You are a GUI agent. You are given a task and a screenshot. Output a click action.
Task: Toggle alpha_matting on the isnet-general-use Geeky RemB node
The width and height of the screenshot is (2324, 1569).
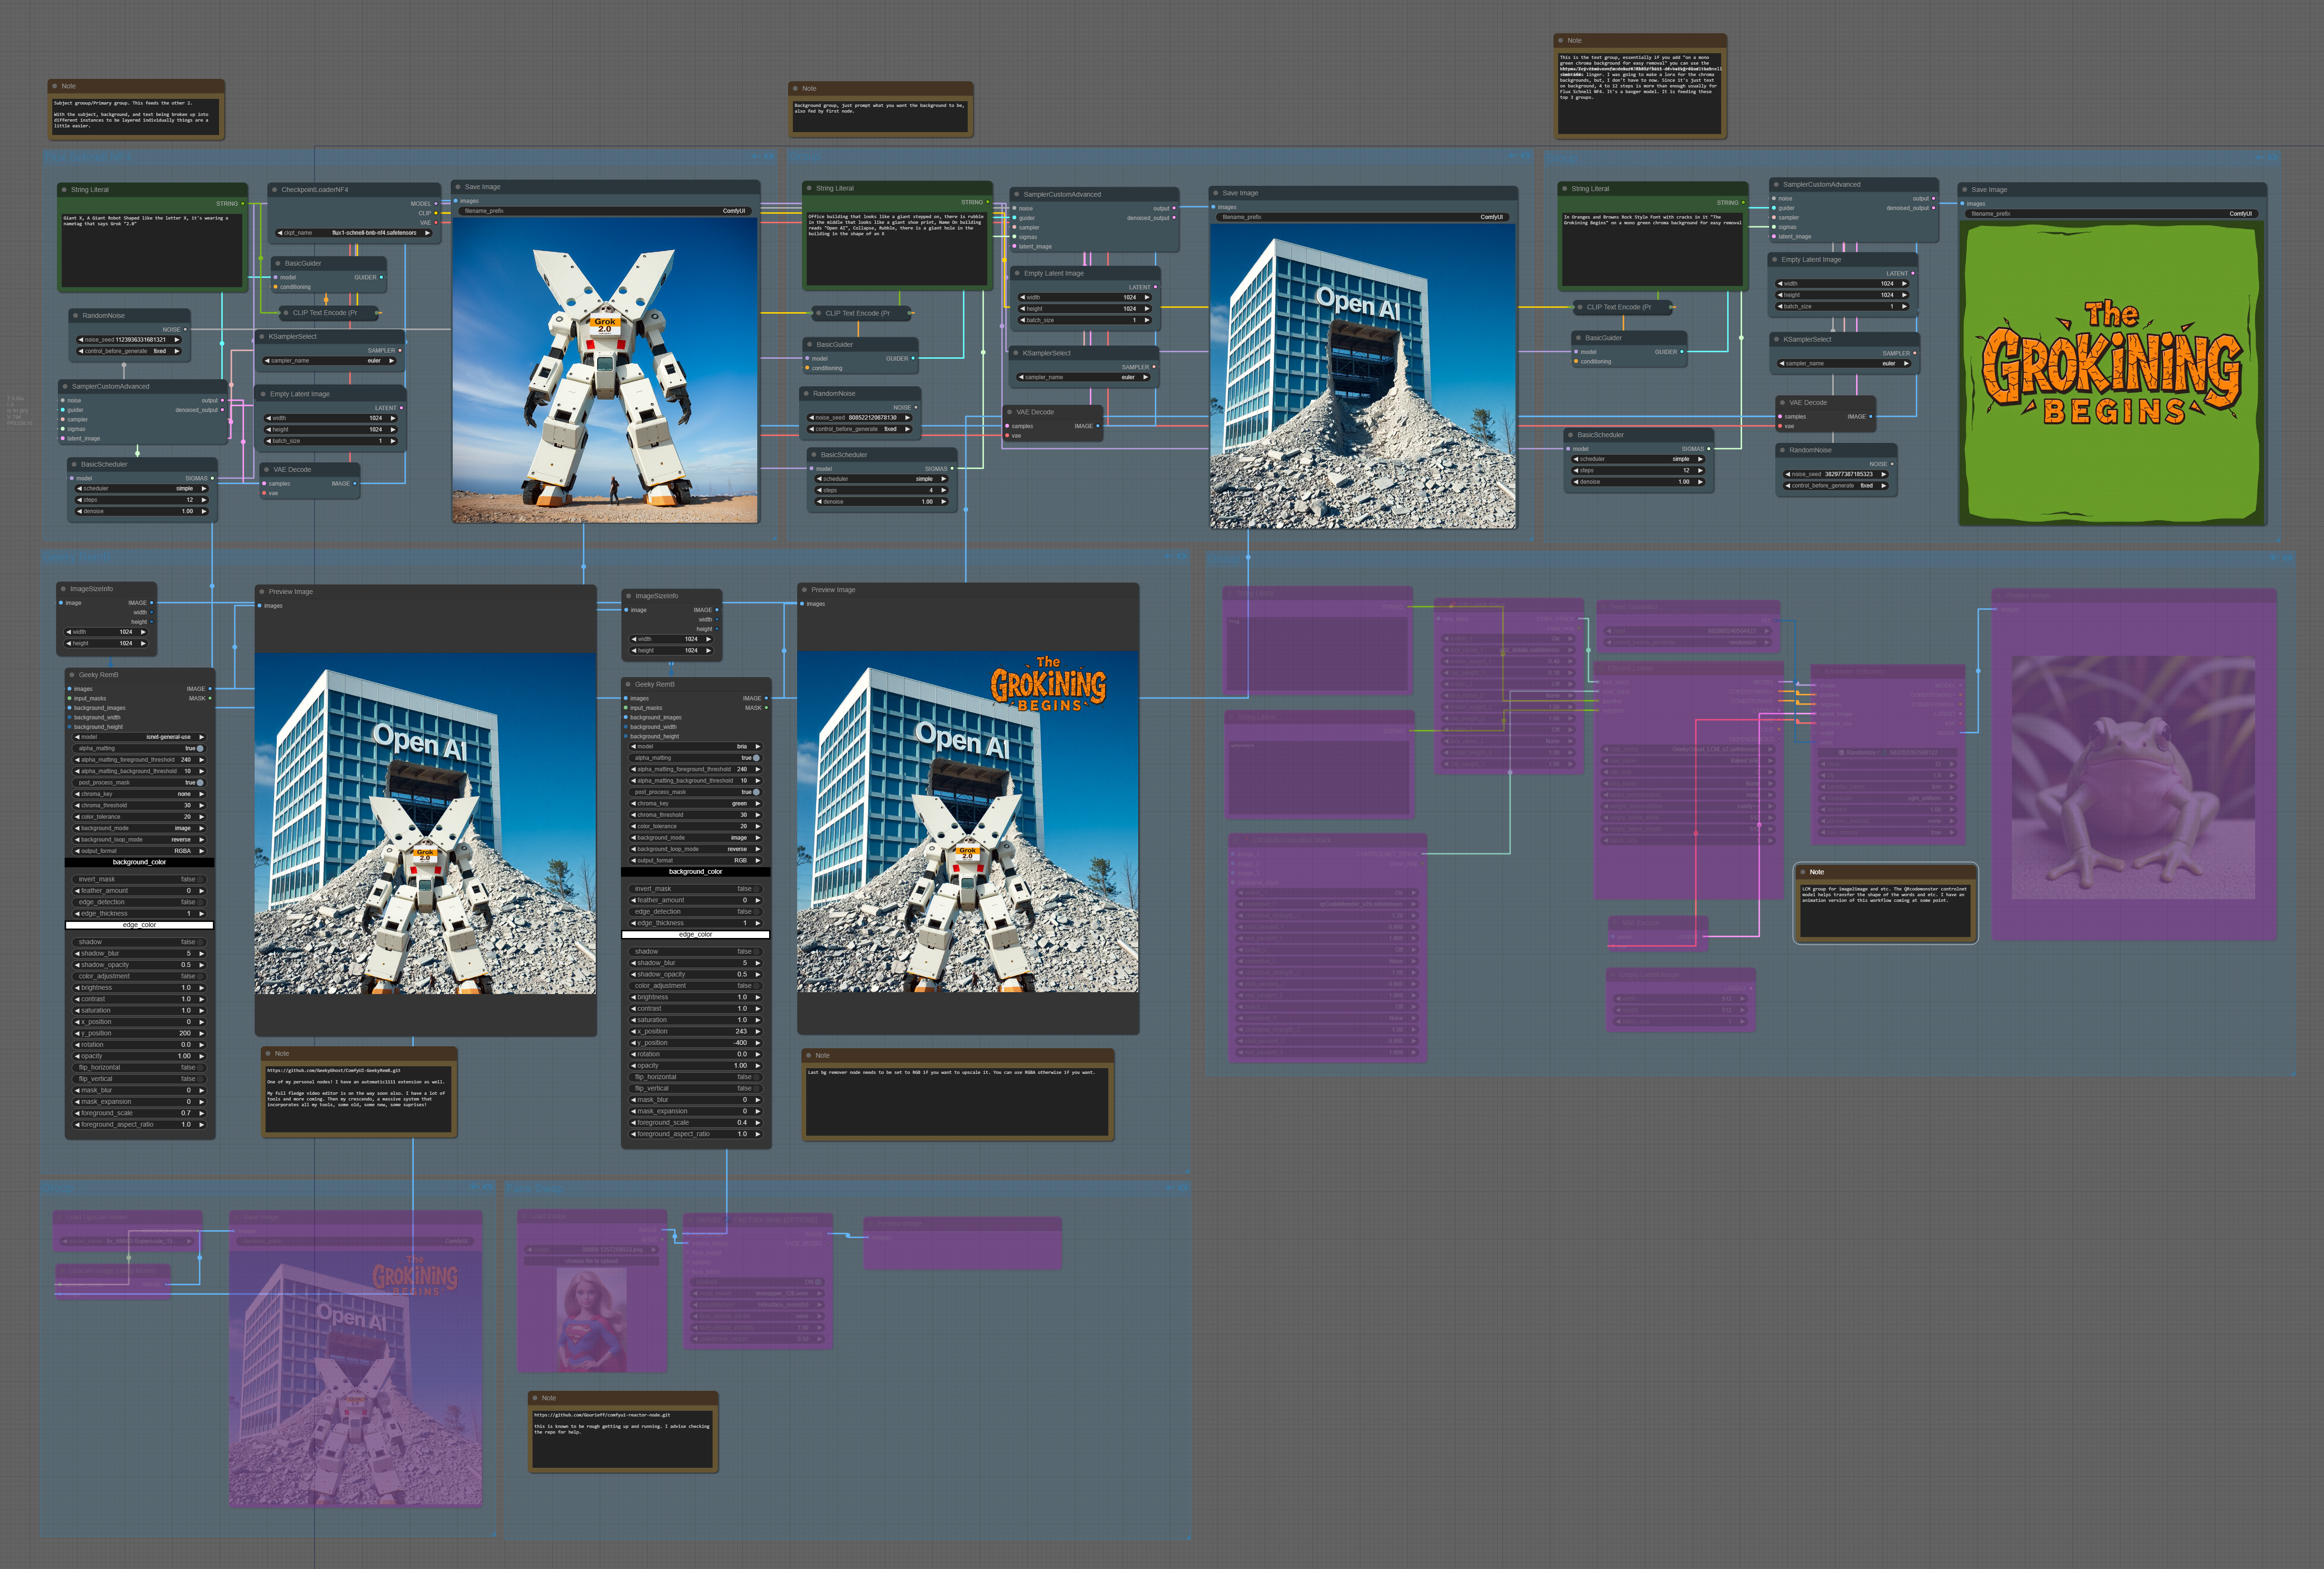200,748
